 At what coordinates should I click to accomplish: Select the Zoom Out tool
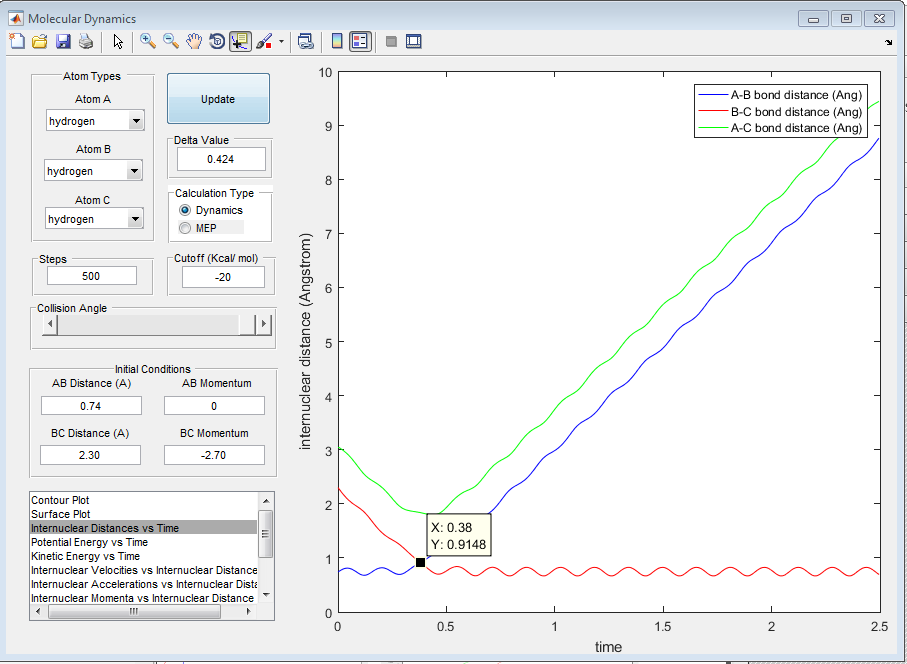[x=171, y=41]
